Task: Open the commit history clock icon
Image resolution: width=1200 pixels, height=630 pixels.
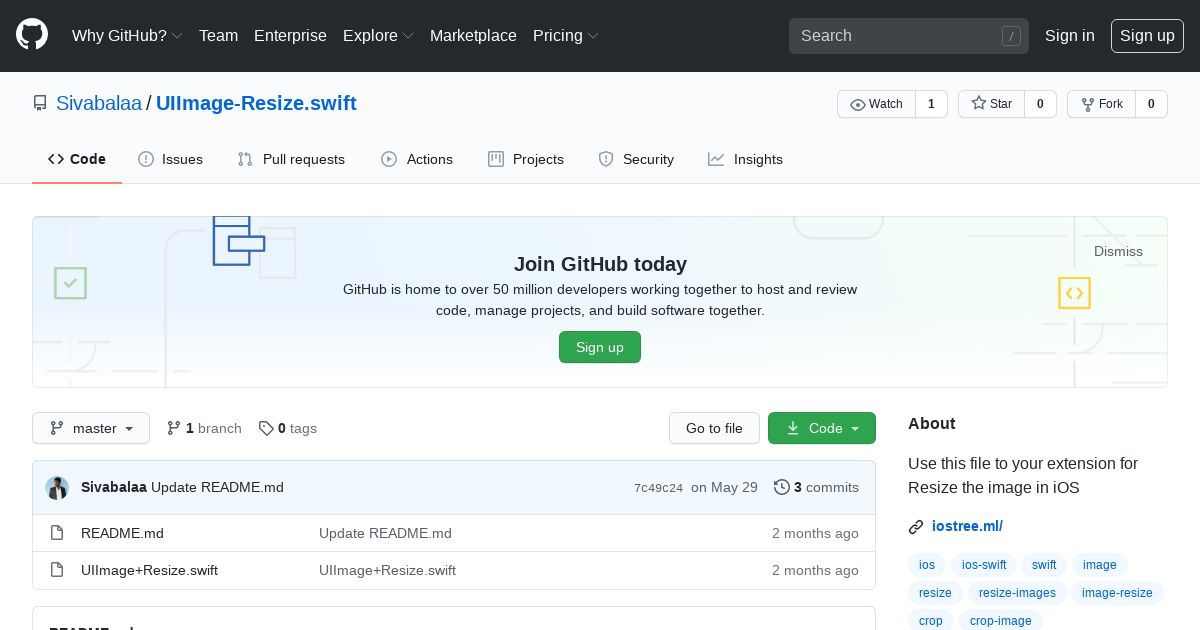Action: [781, 487]
